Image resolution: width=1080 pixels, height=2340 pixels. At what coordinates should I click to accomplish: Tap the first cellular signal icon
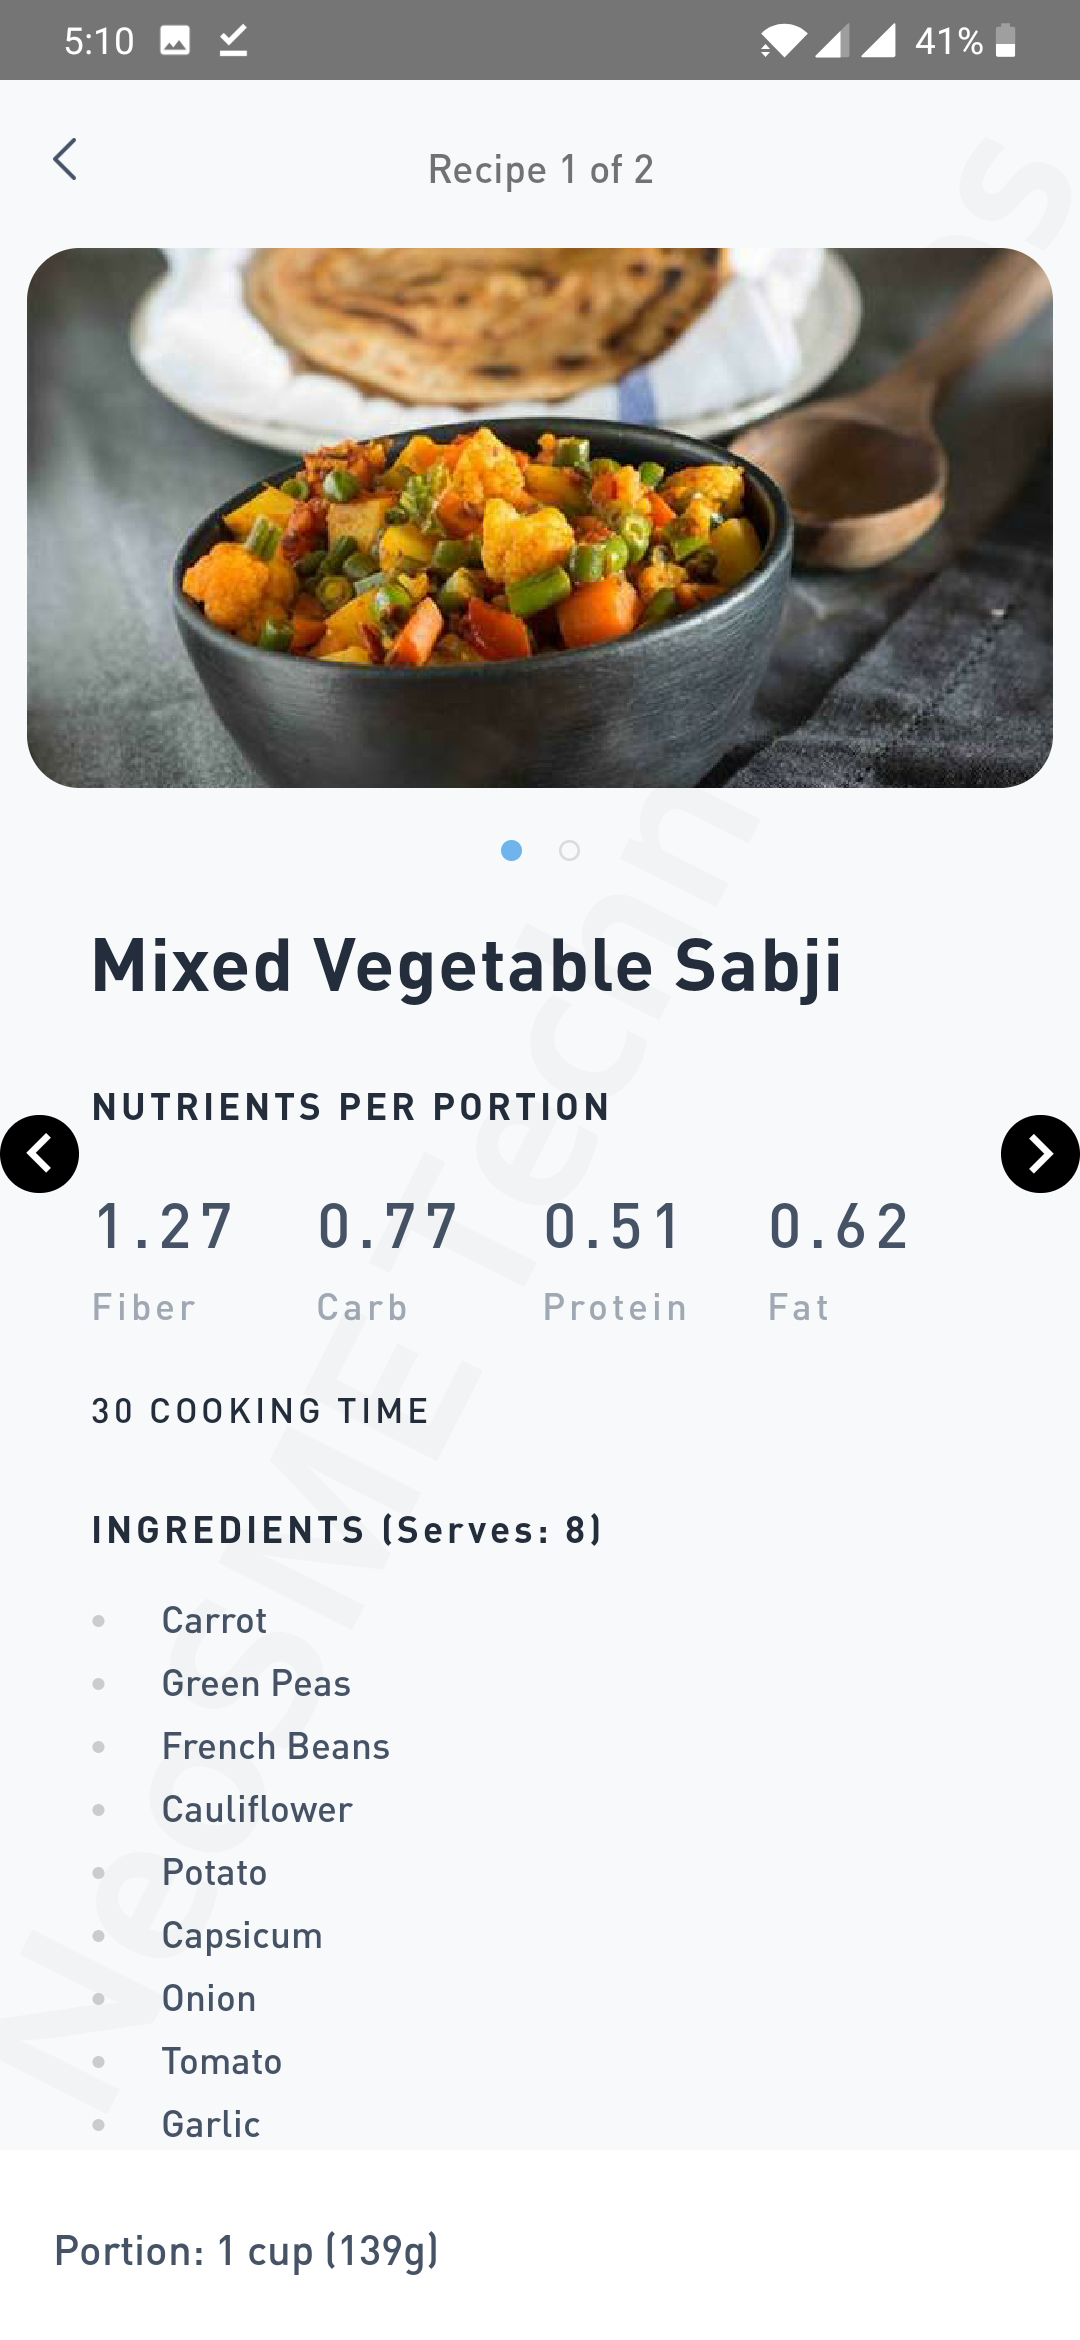pyautogui.click(x=832, y=40)
